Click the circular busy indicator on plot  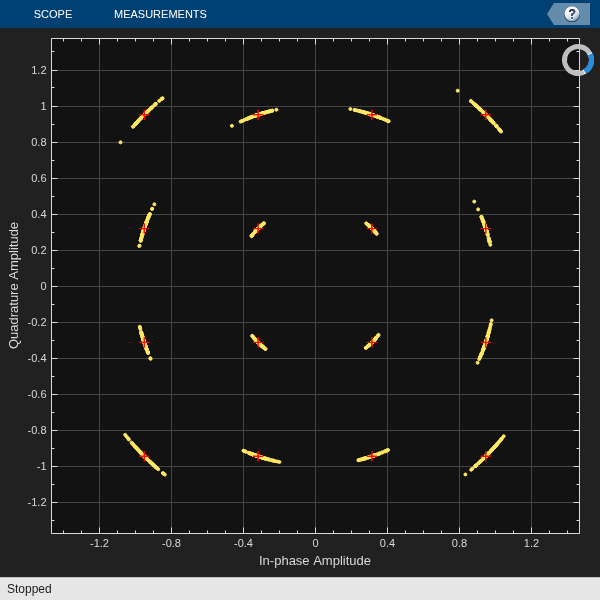click(x=578, y=60)
